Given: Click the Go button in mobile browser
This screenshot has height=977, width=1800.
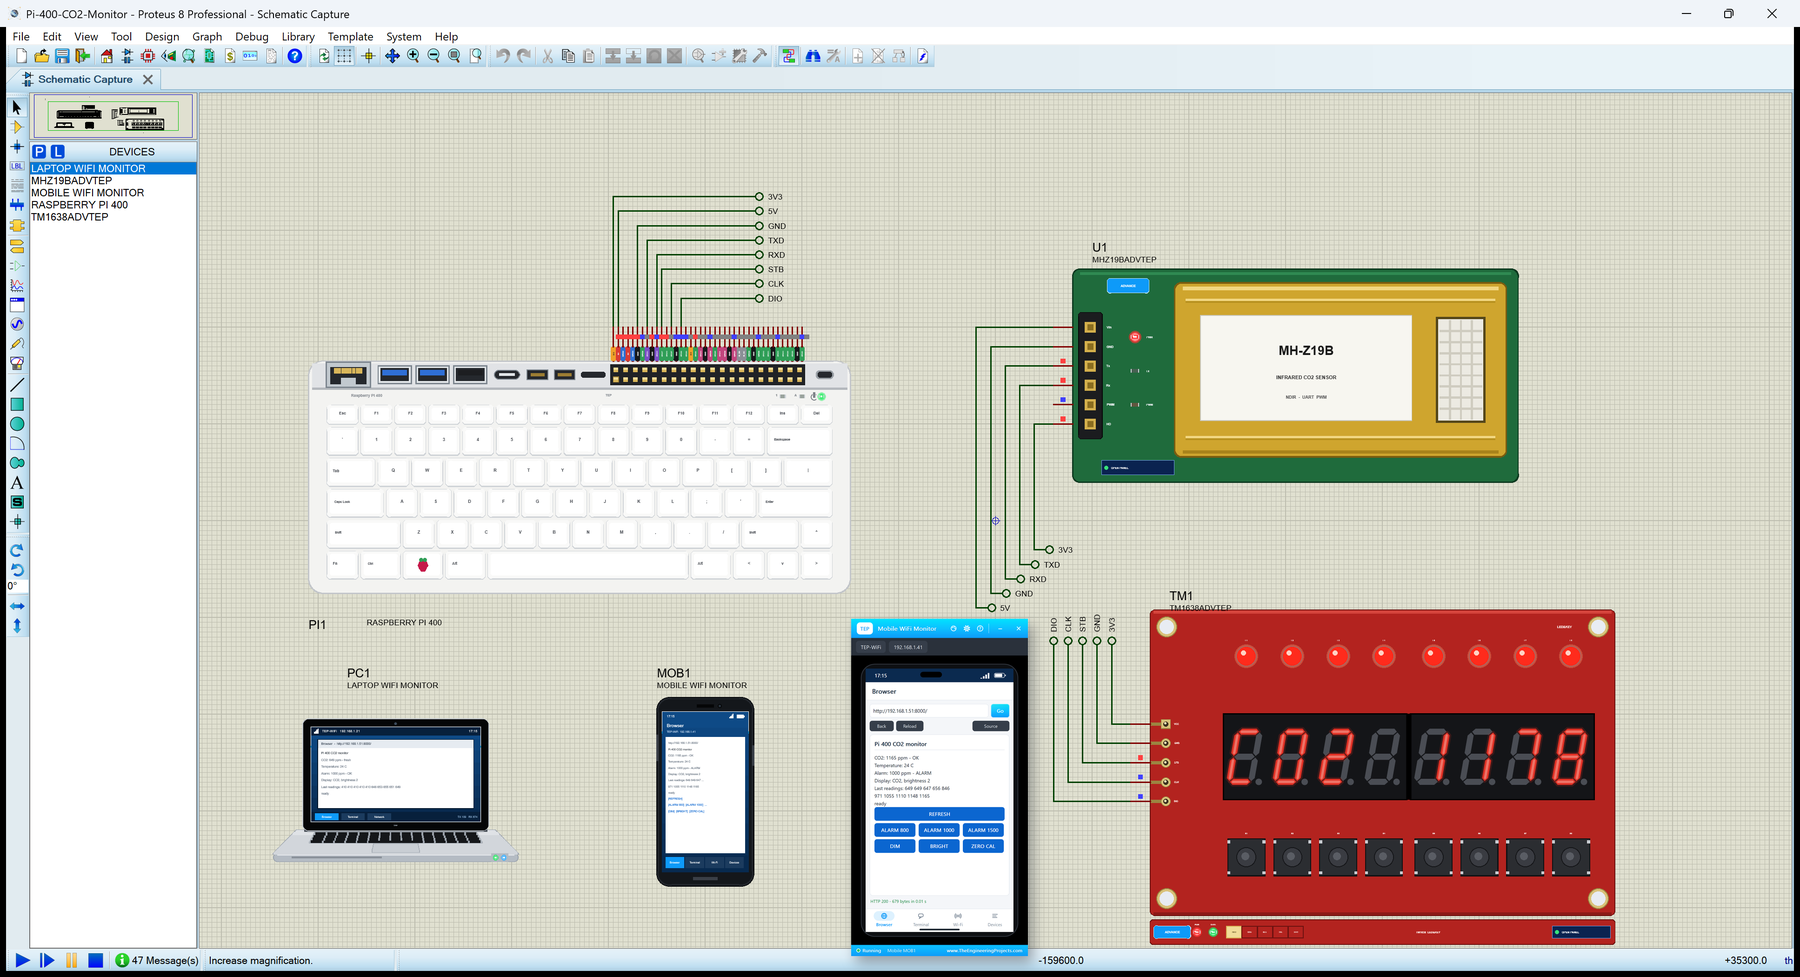Looking at the screenshot, I should click(x=999, y=711).
